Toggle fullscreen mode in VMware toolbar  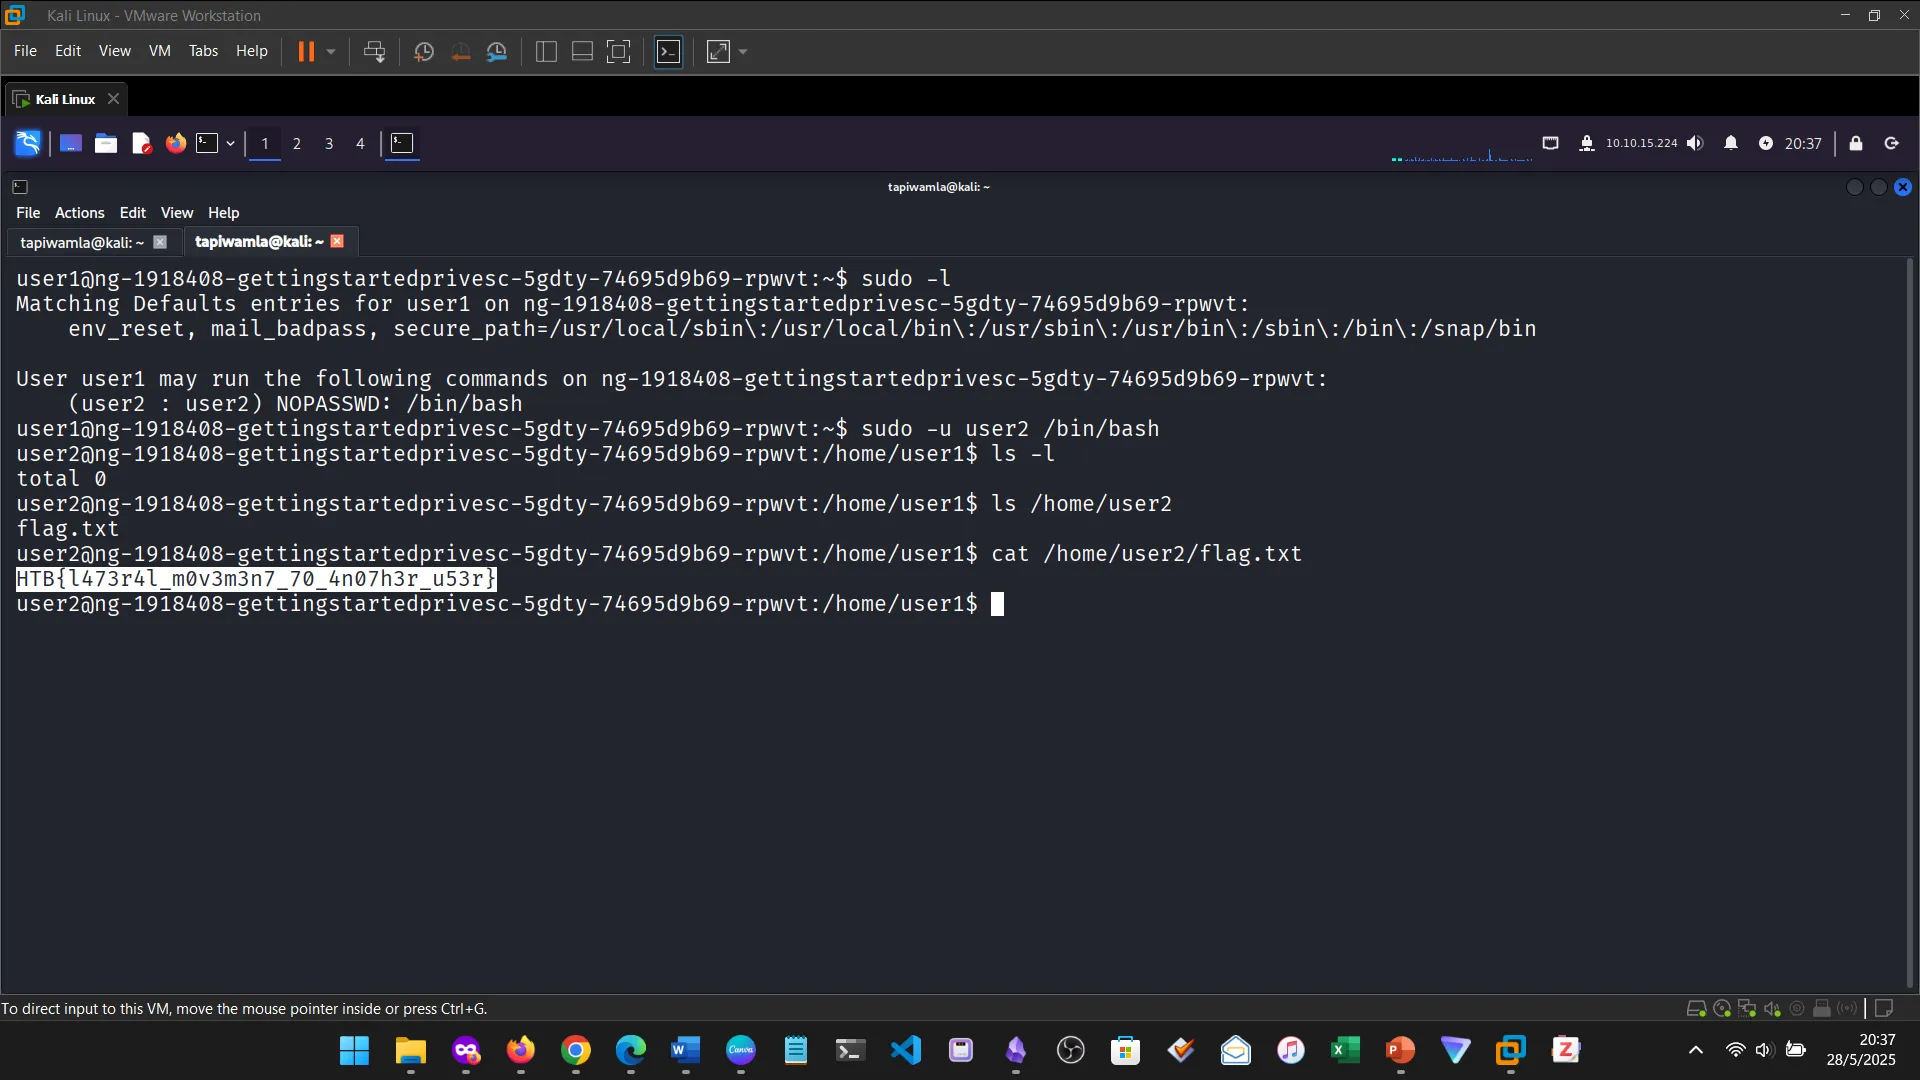(x=717, y=51)
